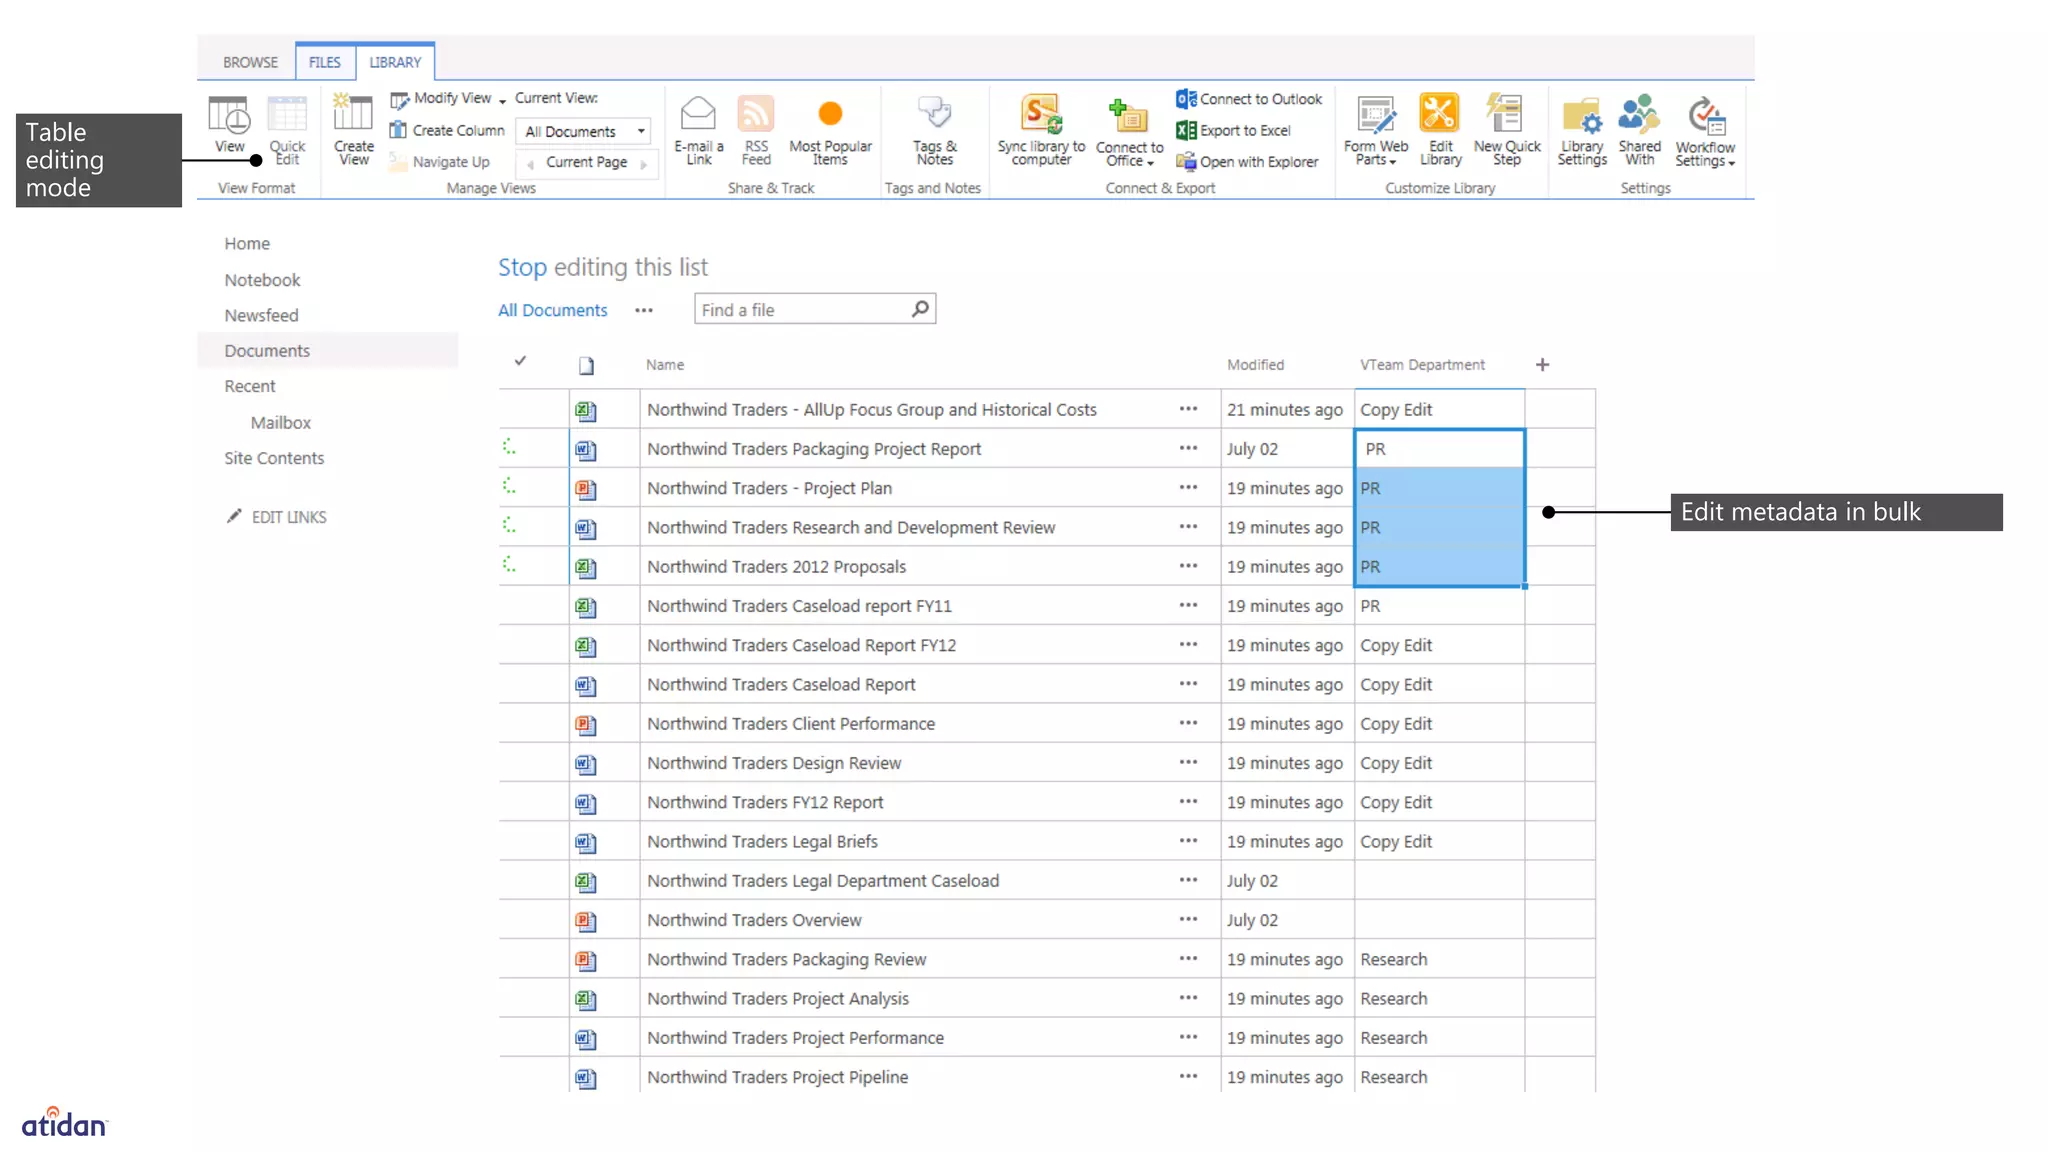
Task: Open Site Contents link
Action: 274,458
